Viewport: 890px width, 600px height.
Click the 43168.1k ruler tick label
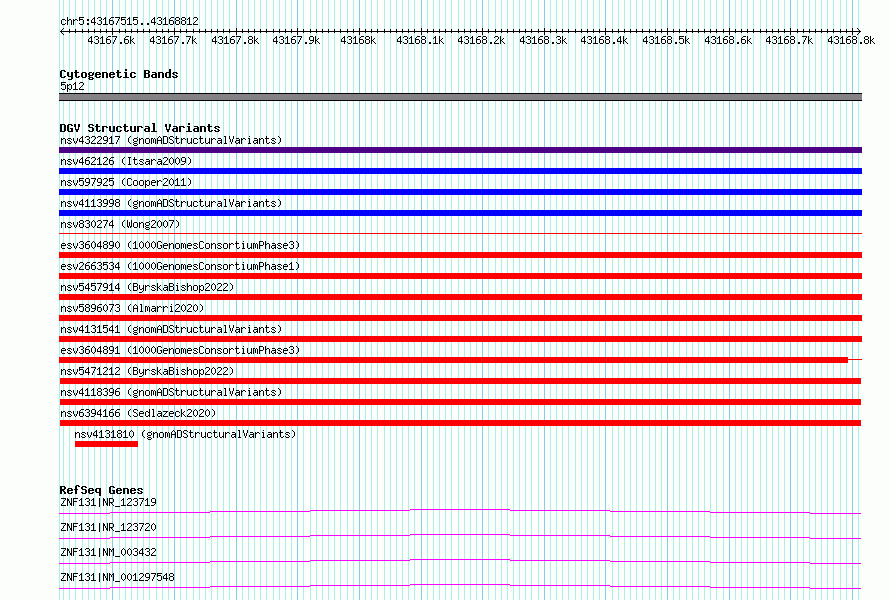coord(420,40)
